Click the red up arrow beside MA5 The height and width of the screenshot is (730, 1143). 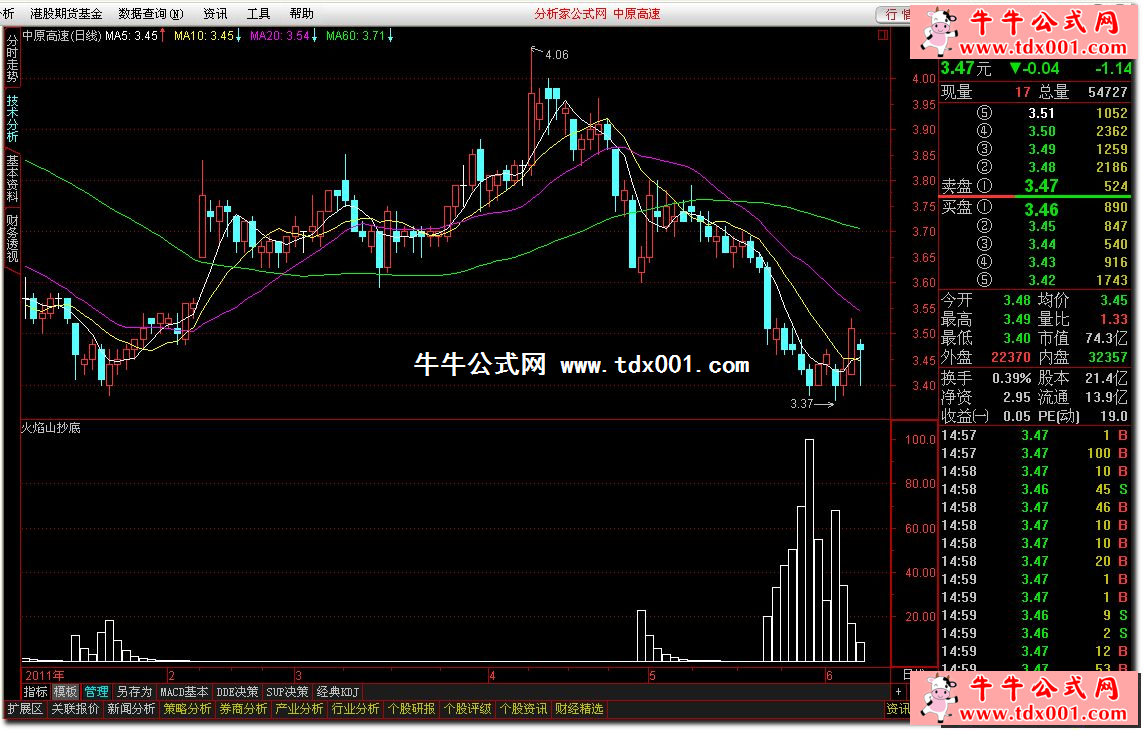point(163,35)
